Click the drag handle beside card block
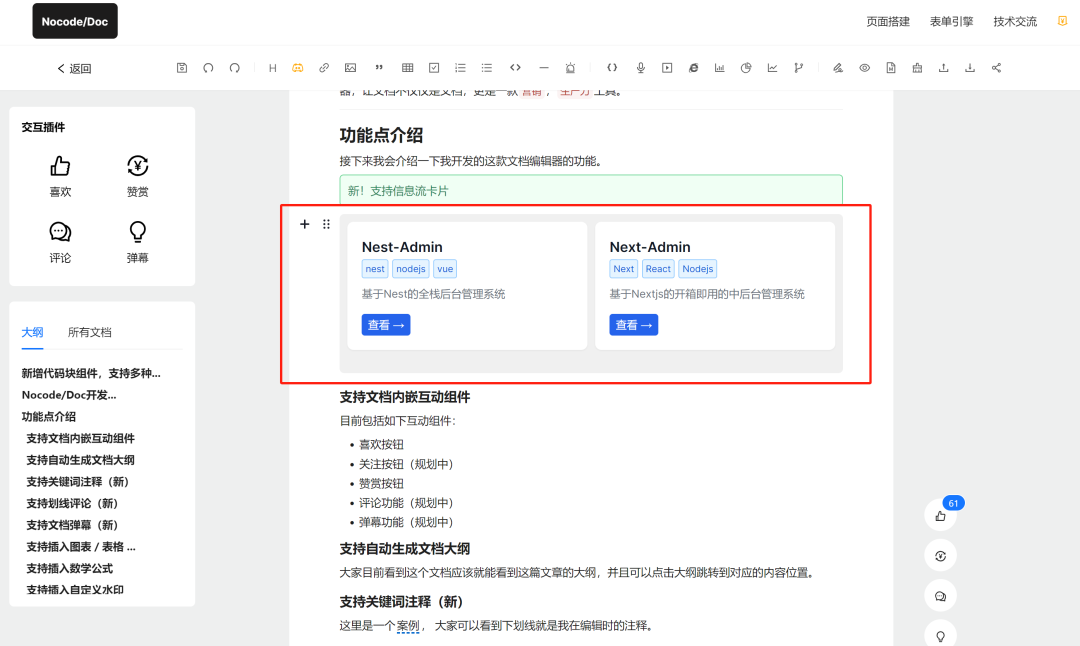Screen dimensions: 1080x646 pos(326,224)
